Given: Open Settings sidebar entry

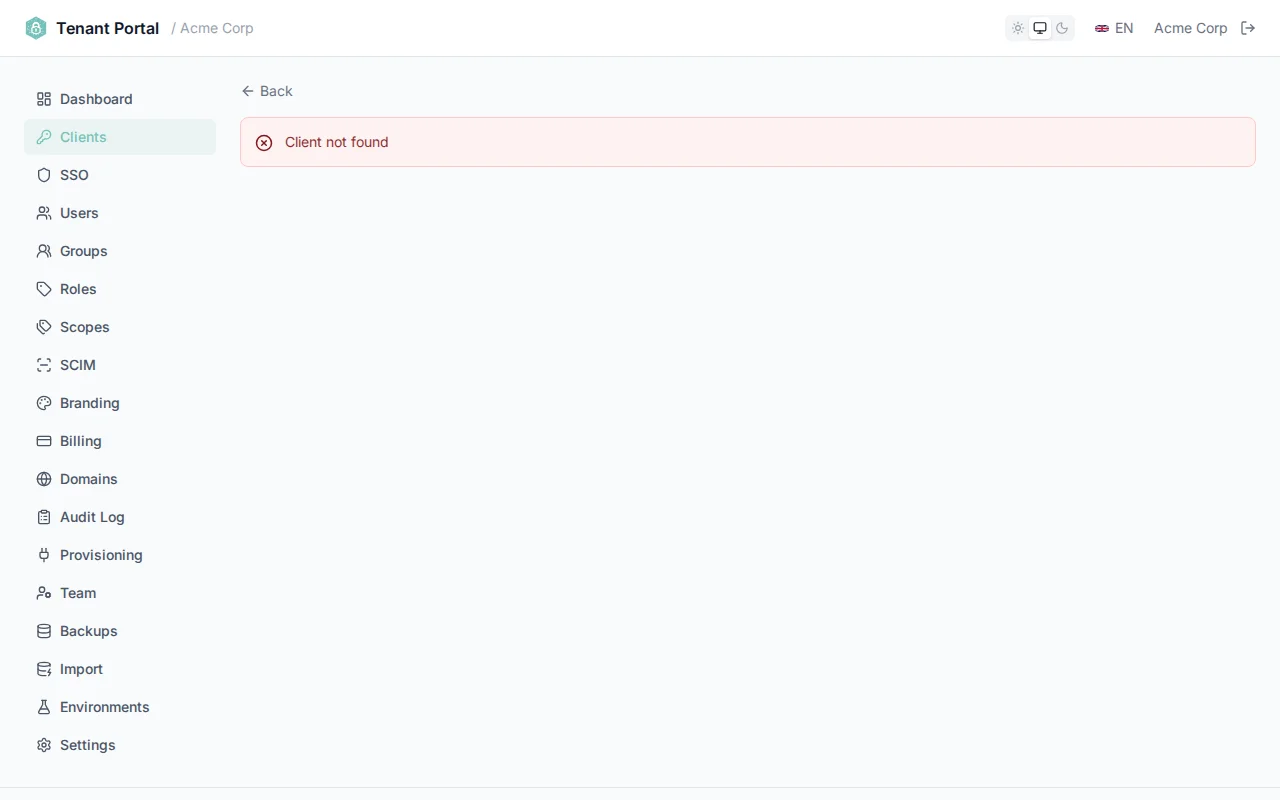Looking at the screenshot, I should click(120, 745).
